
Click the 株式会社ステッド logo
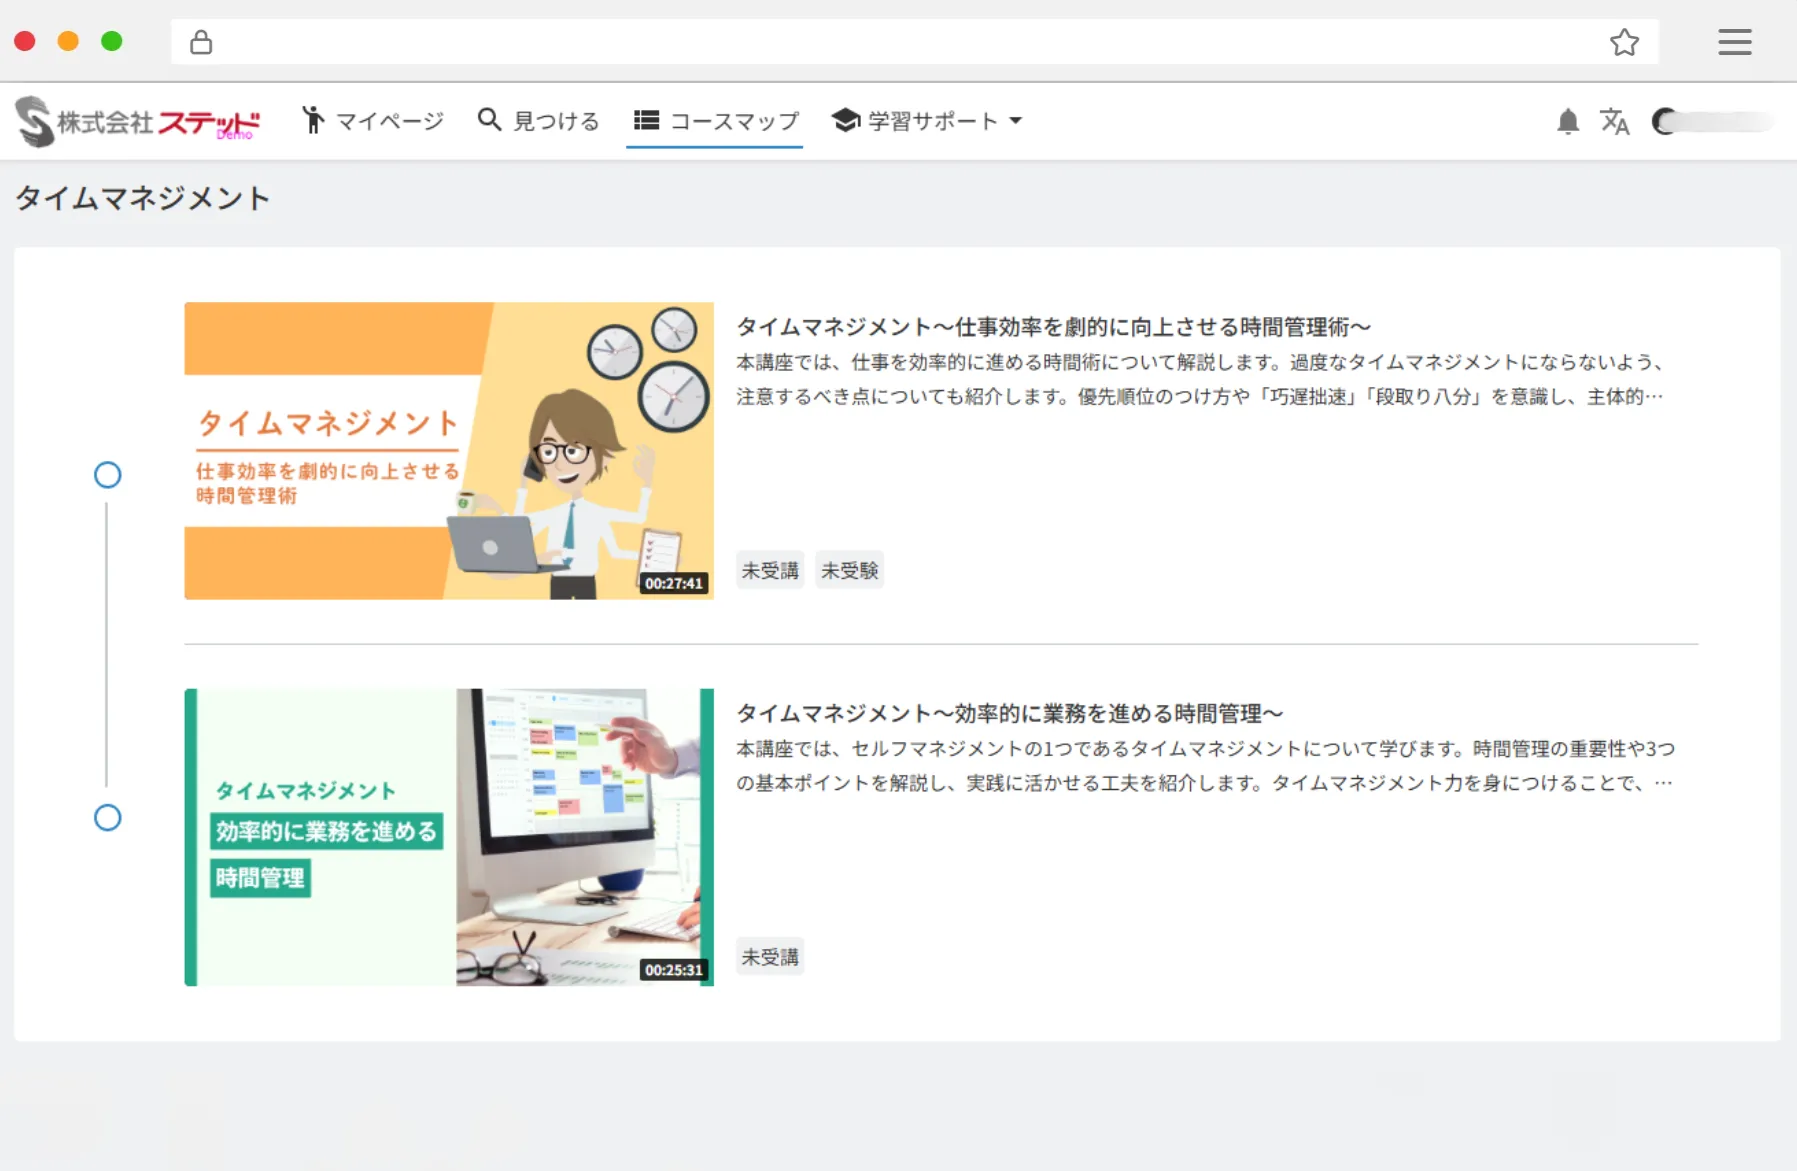pyautogui.click(x=138, y=121)
